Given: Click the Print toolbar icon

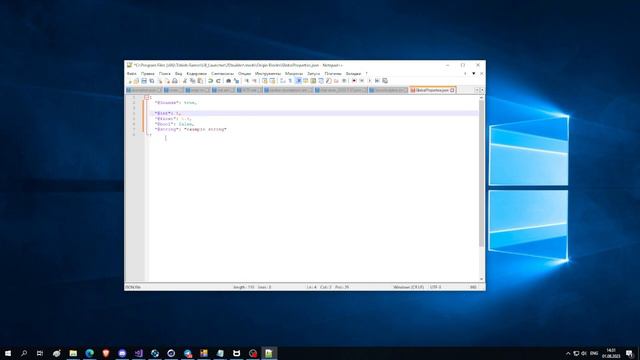Looking at the screenshot, I should tap(175, 81).
